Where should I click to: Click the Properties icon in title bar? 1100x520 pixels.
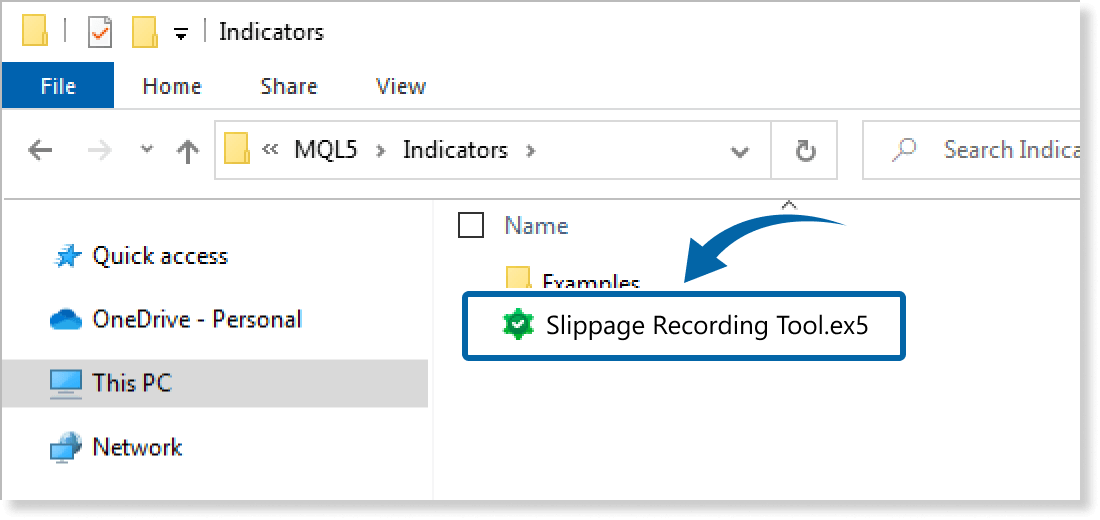click(100, 32)
